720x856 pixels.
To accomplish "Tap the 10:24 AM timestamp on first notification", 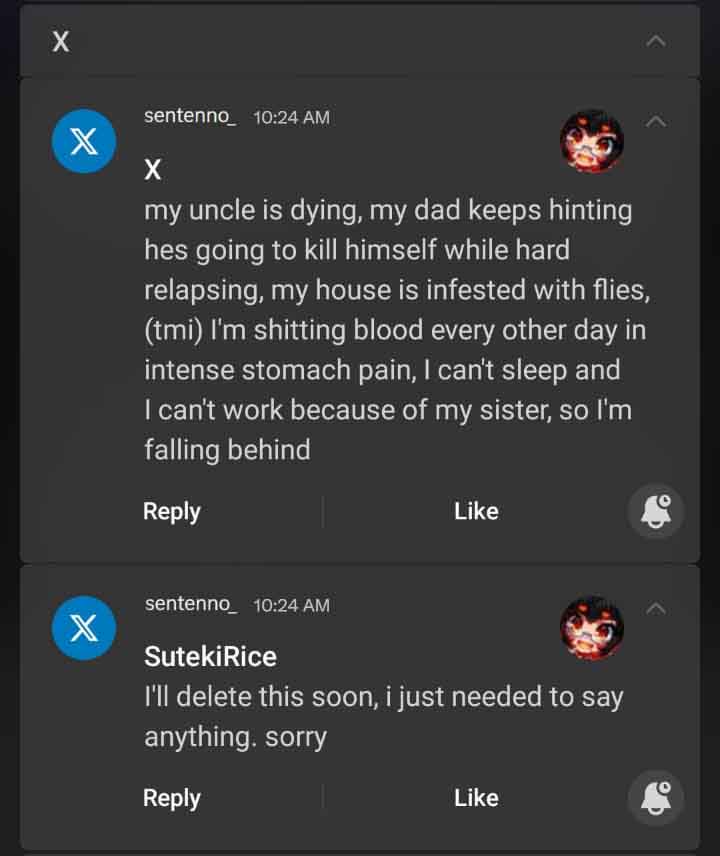I will tap(291, 117).
